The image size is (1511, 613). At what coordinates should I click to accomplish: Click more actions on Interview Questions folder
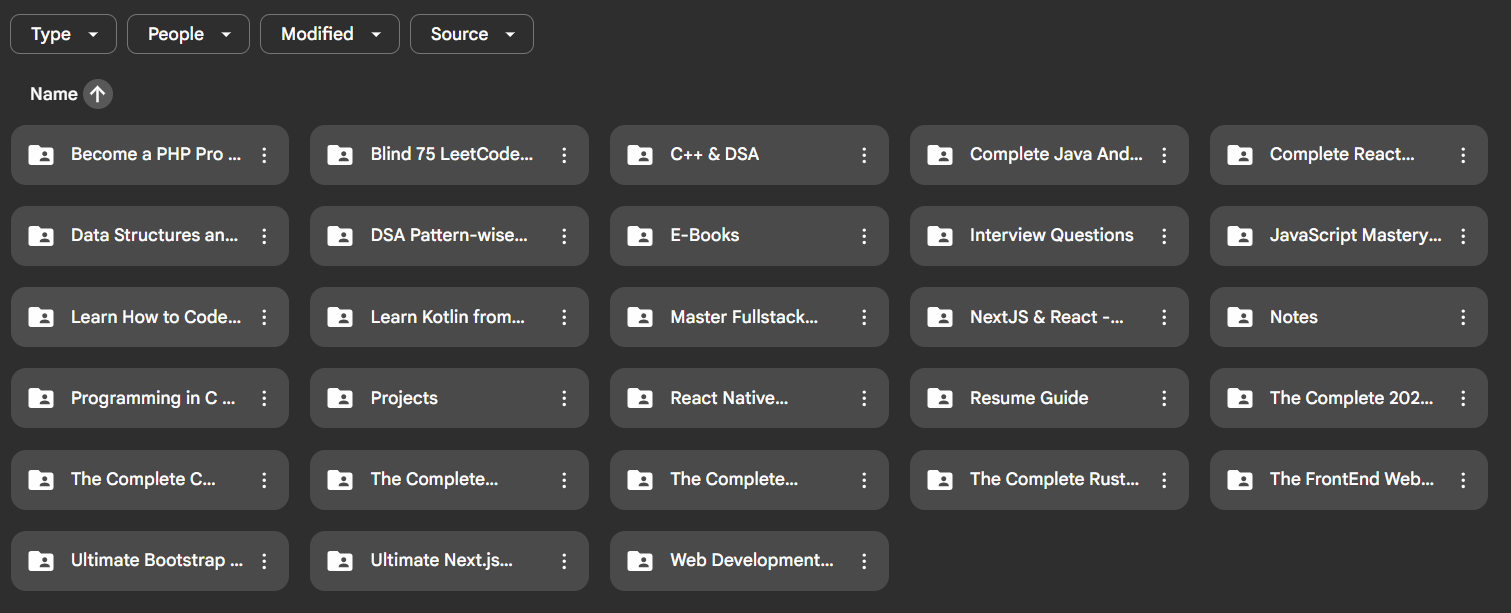1164,236
